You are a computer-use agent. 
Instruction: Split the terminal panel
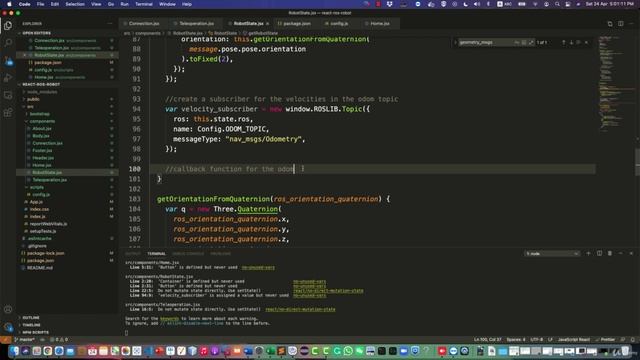(599, 253)
